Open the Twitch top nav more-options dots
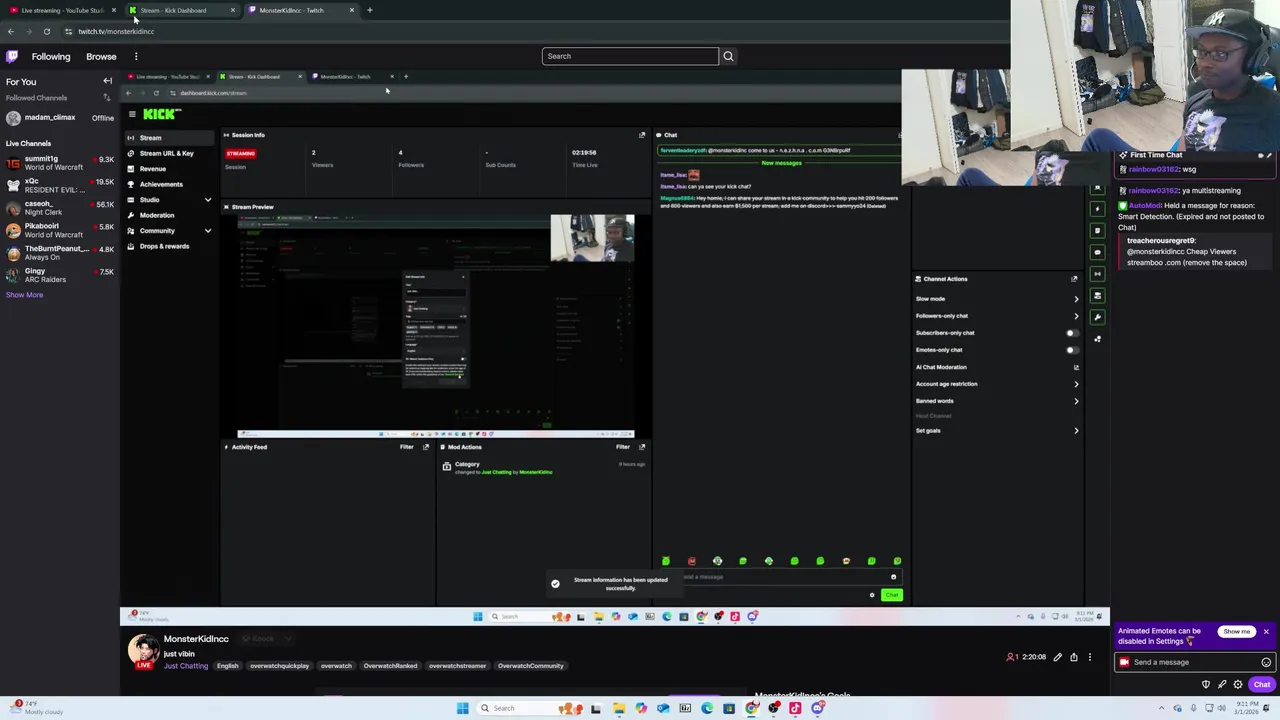The height and width of the screenshot is (720, 1280). click(x=136, y=57)
